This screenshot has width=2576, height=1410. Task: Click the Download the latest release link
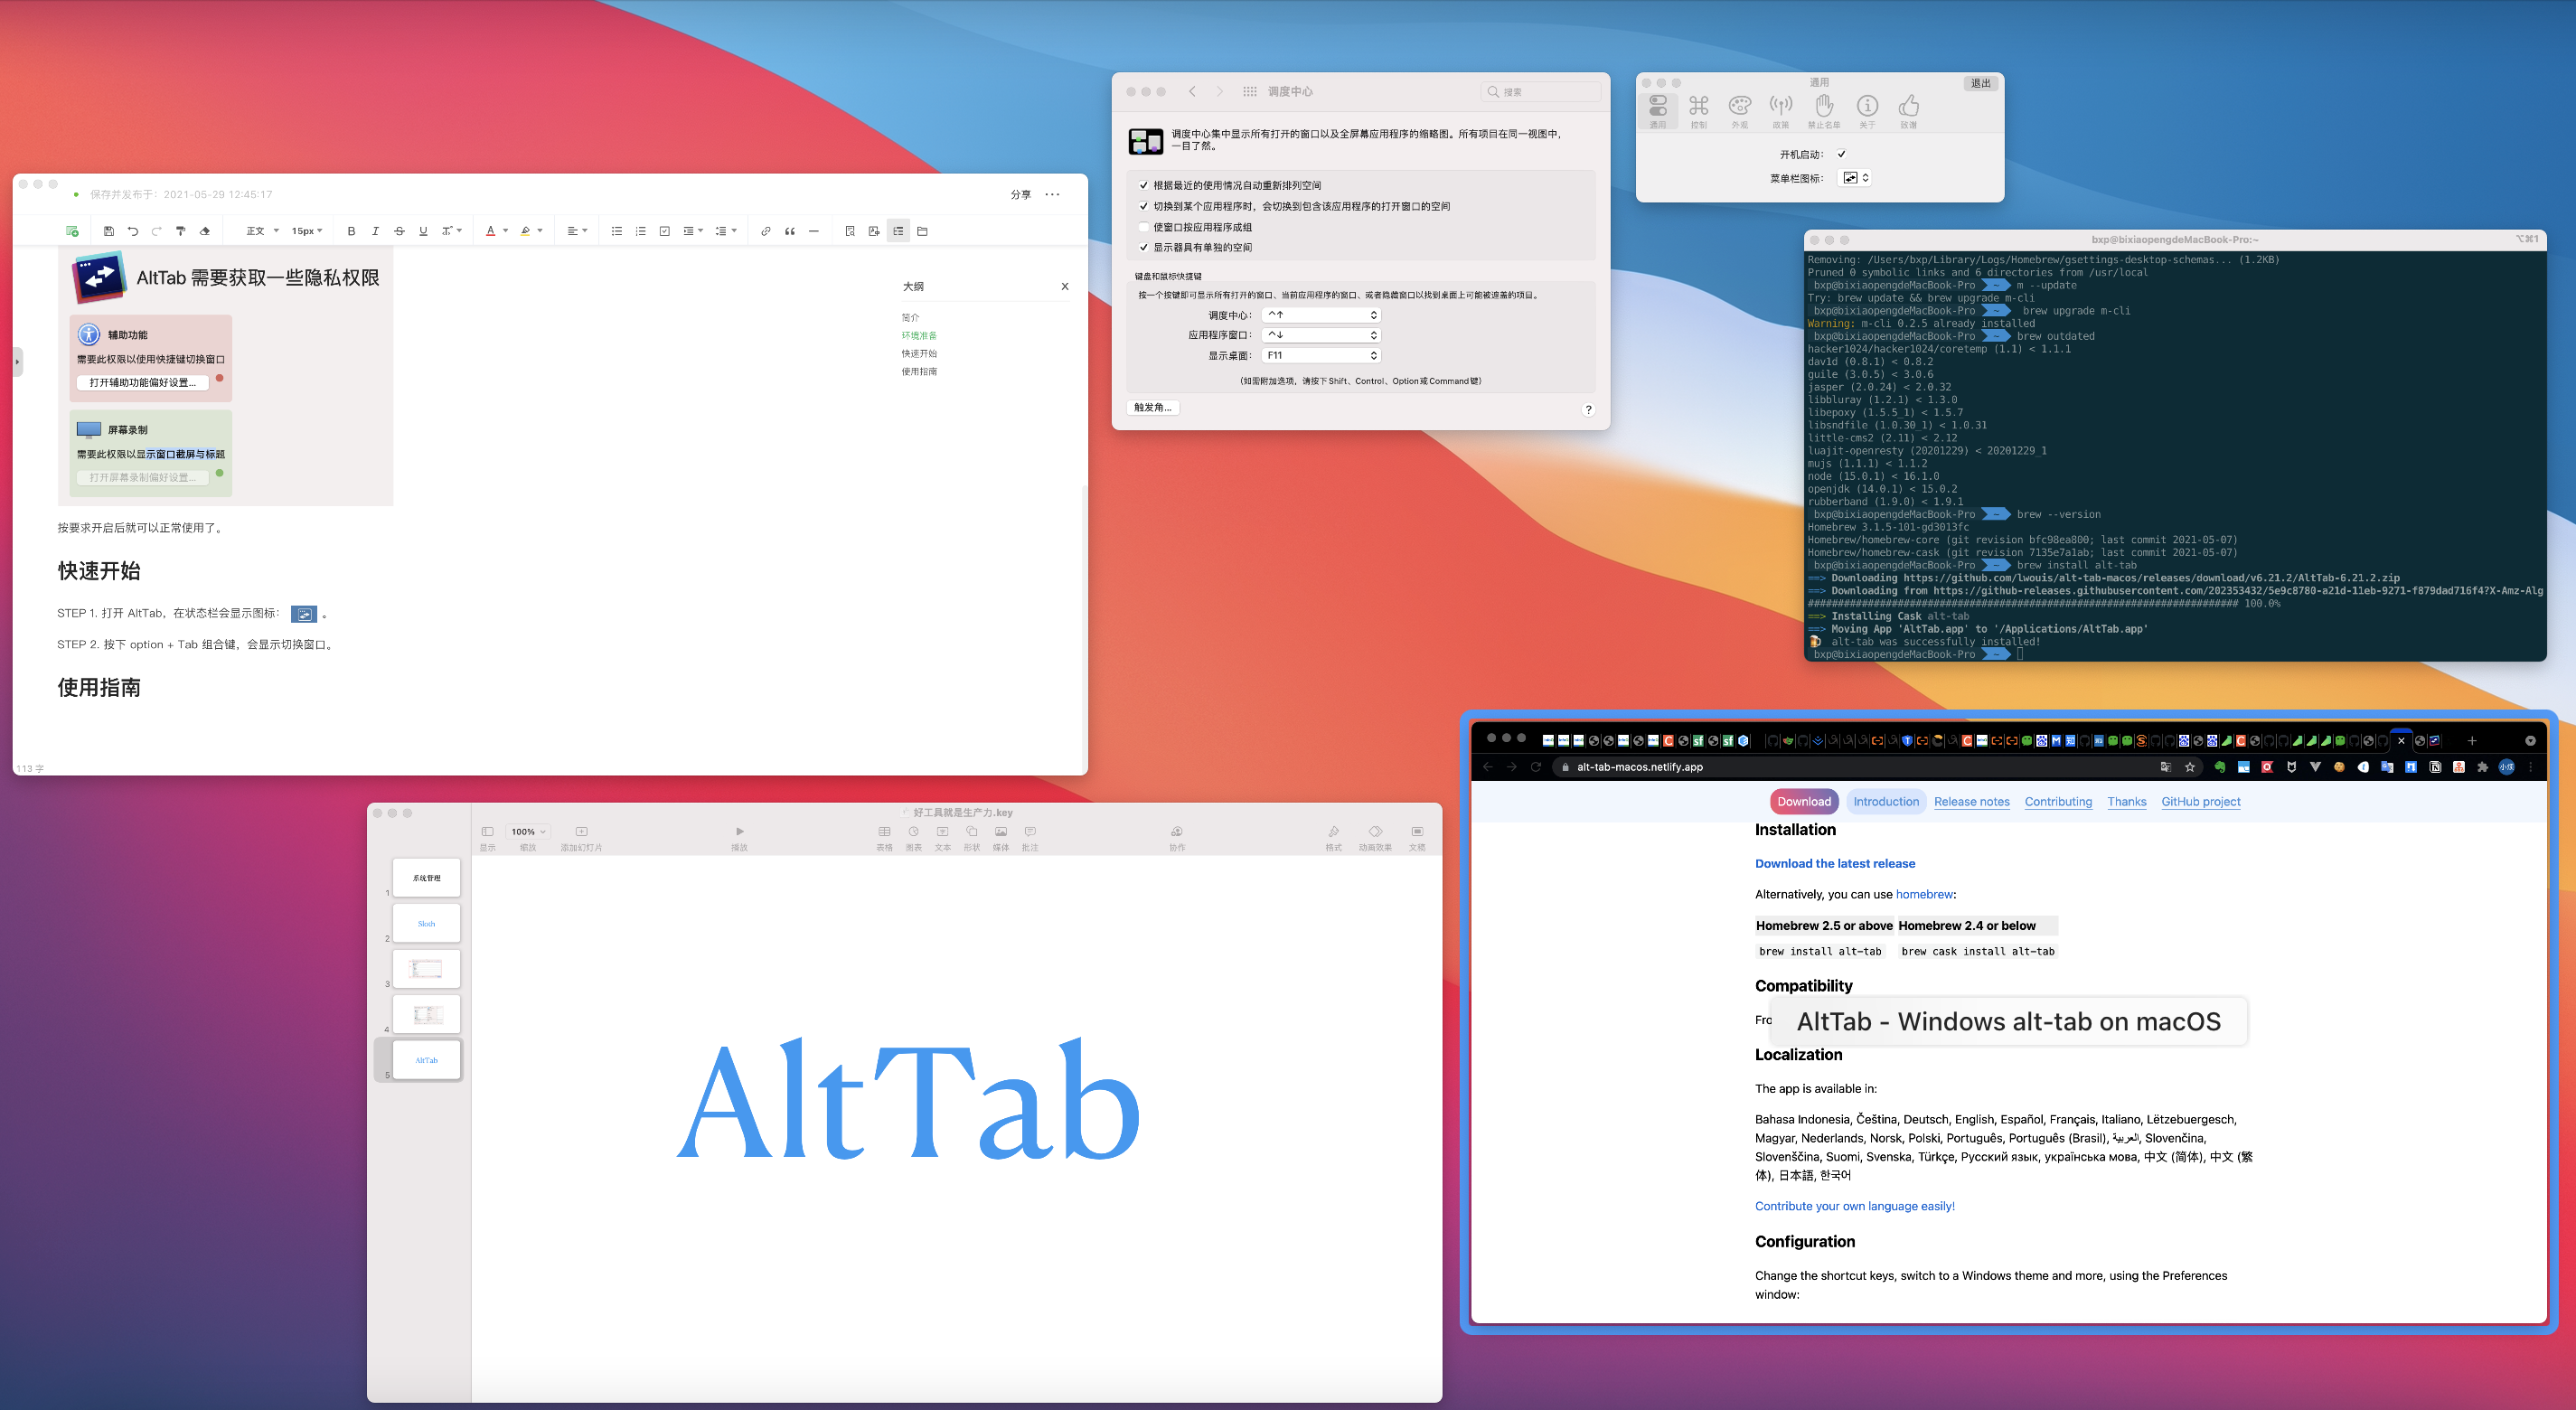click(1835, 864)
